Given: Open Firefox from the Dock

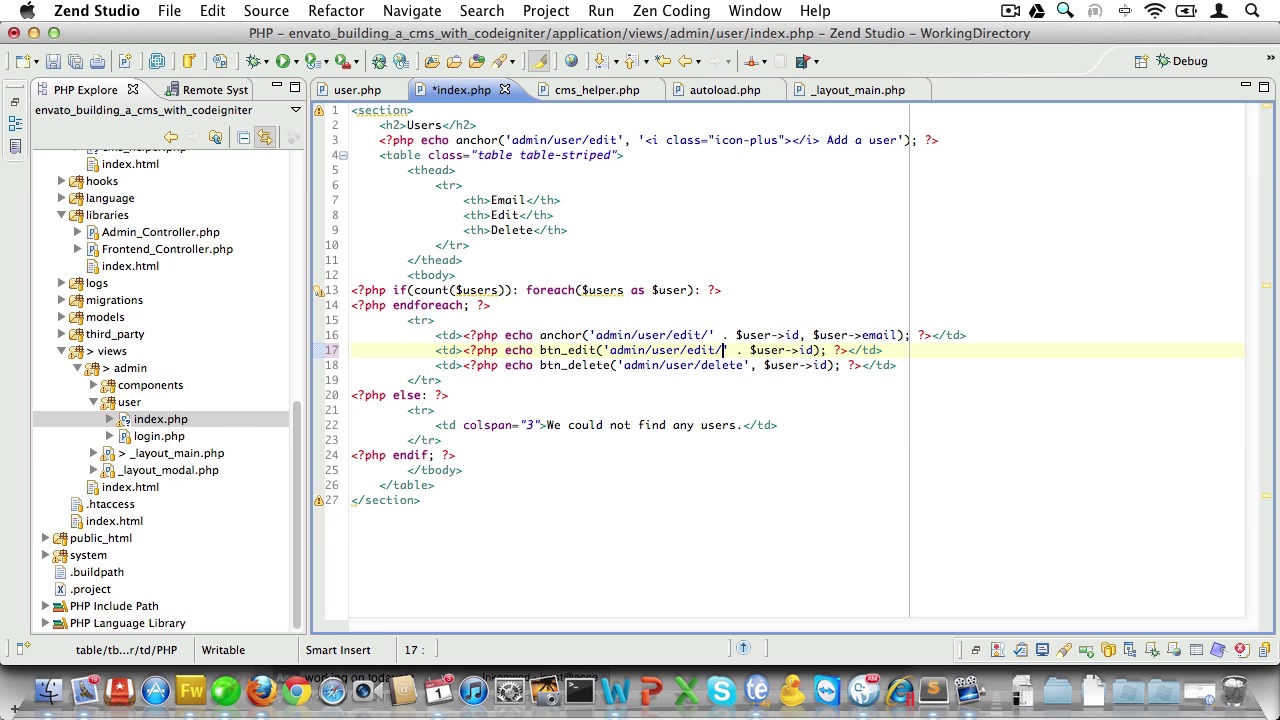Looking at the screenshot, I should click(261, 690).
